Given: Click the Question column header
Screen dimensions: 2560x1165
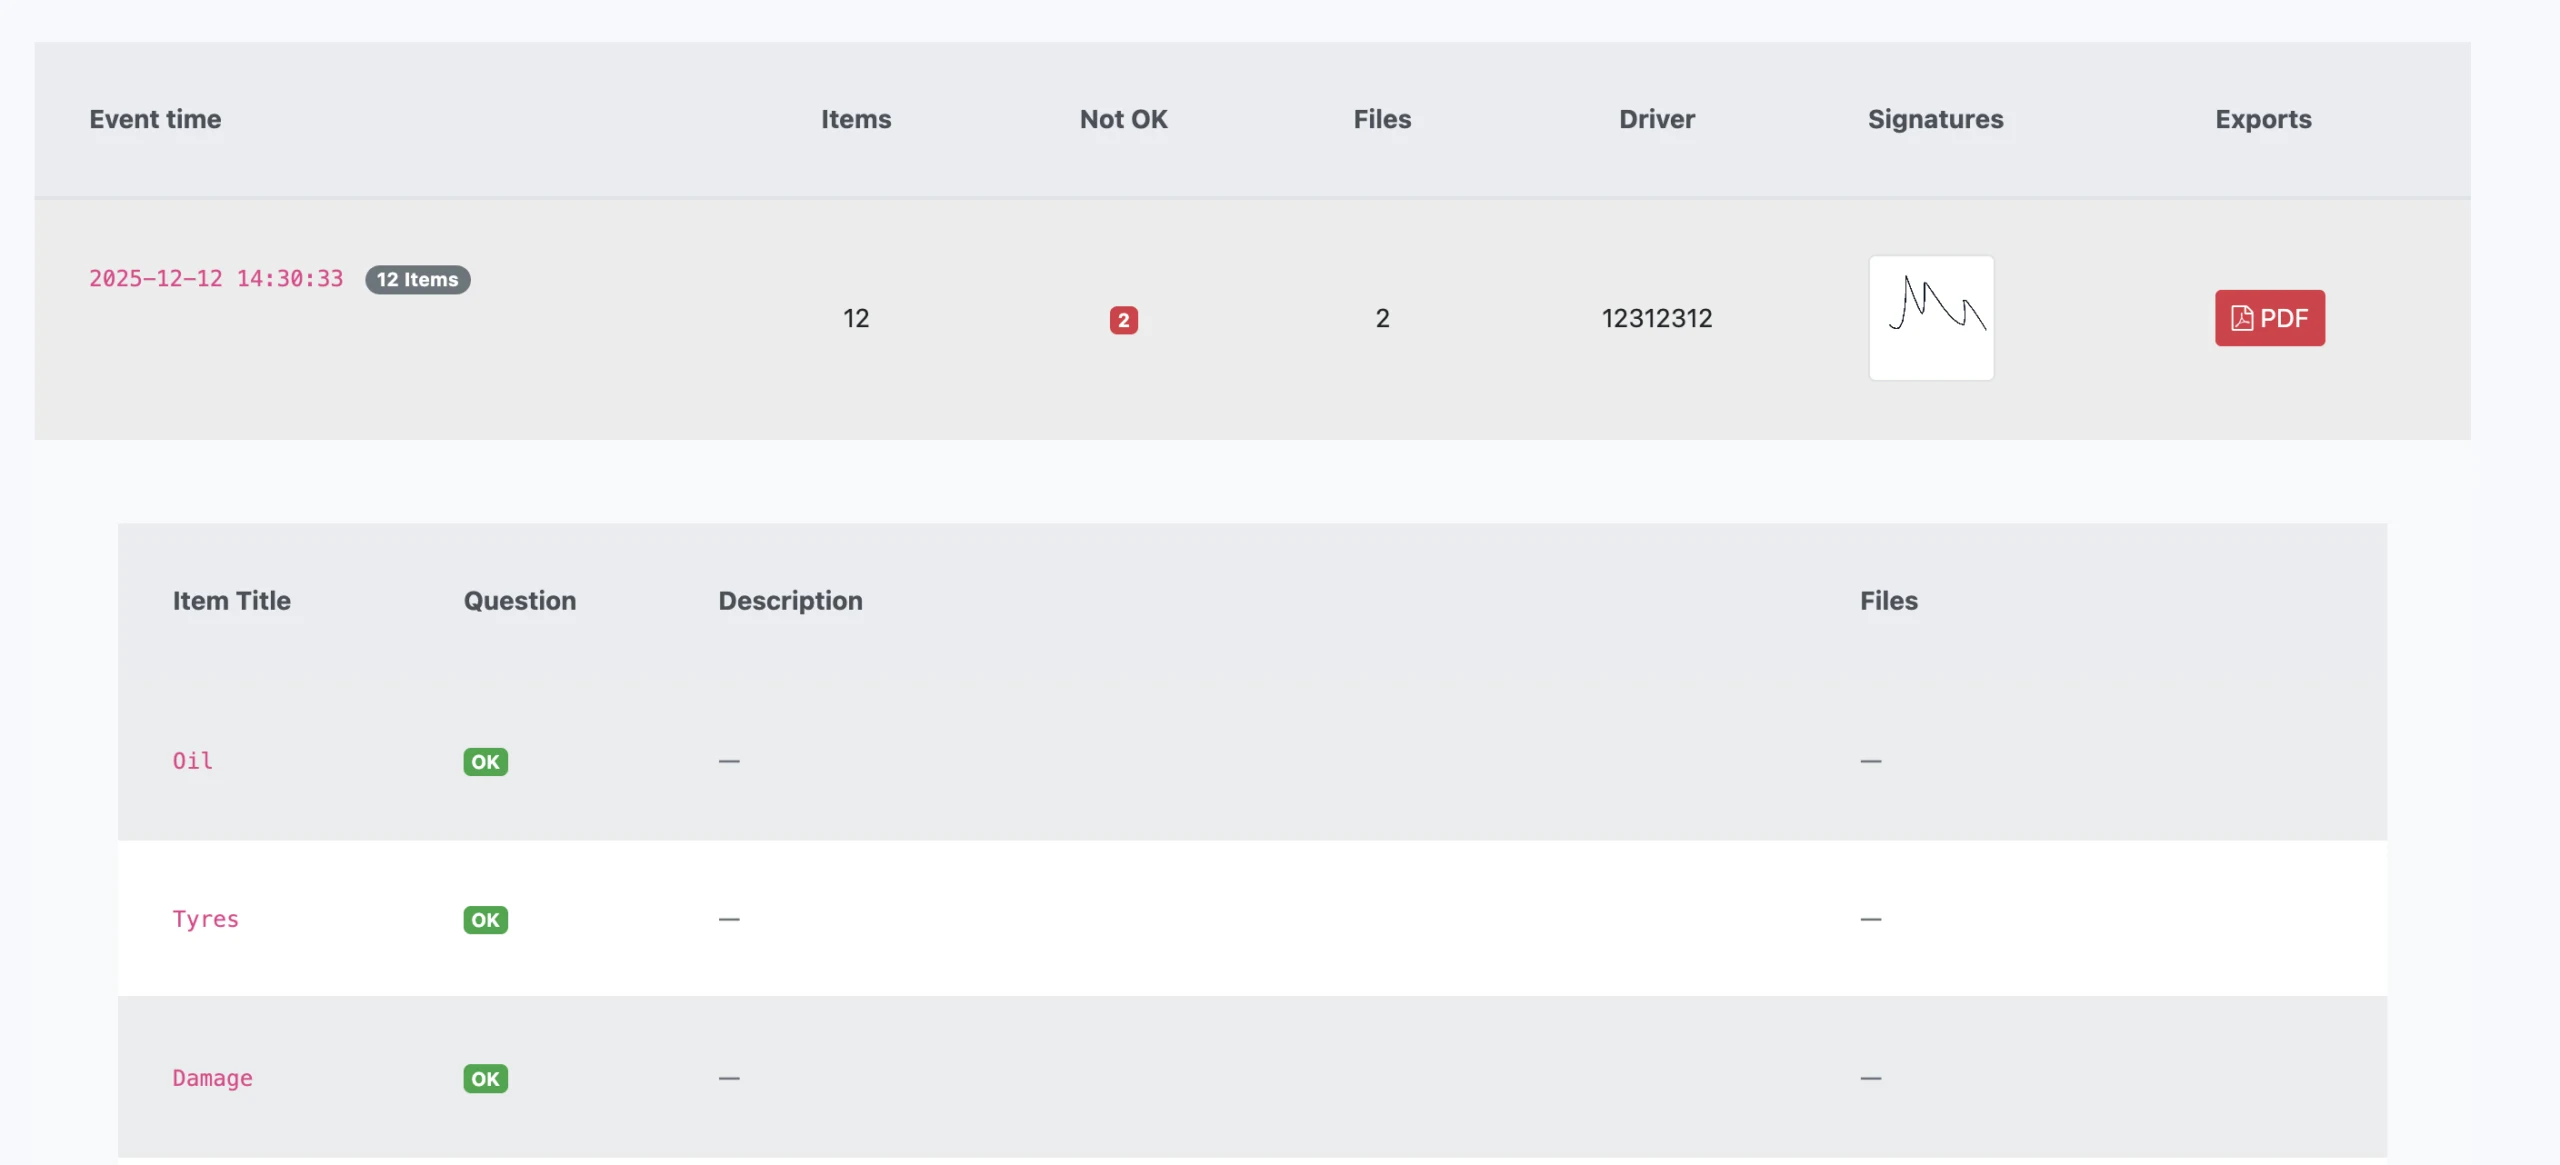Looking at the screenshot, I should 519,600.
